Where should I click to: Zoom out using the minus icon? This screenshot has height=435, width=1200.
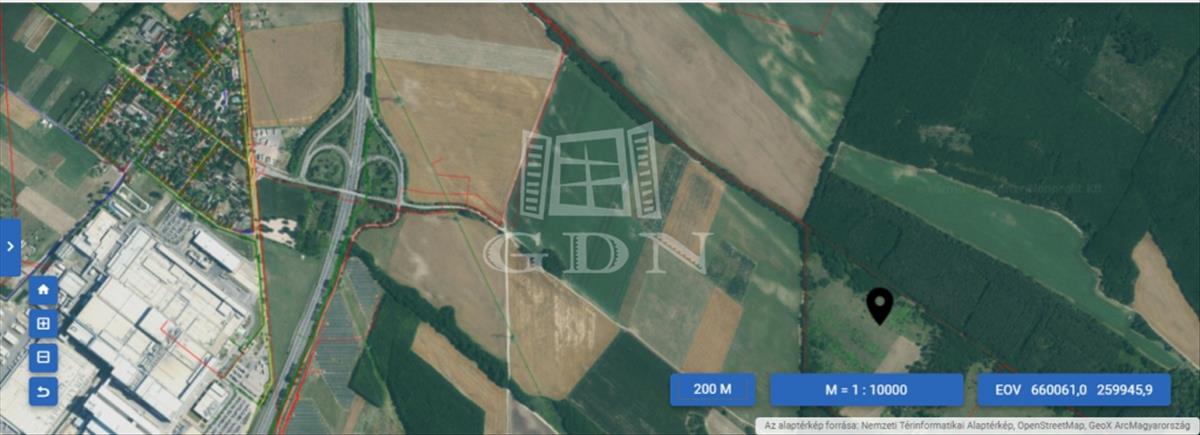(42, 357)
